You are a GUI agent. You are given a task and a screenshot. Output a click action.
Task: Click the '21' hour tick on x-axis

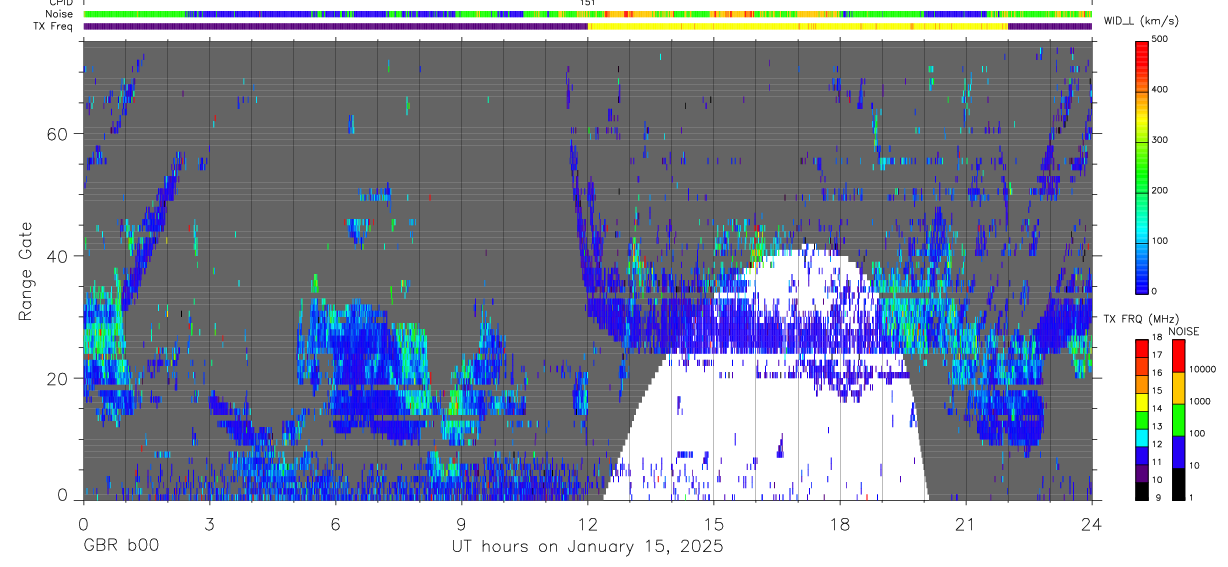pos(966,523)
